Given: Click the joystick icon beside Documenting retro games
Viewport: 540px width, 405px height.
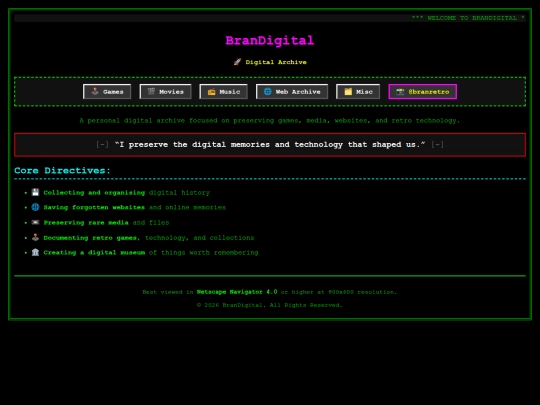Looking at the screenshot, I should pyautogui.click(x=35, y=237).
